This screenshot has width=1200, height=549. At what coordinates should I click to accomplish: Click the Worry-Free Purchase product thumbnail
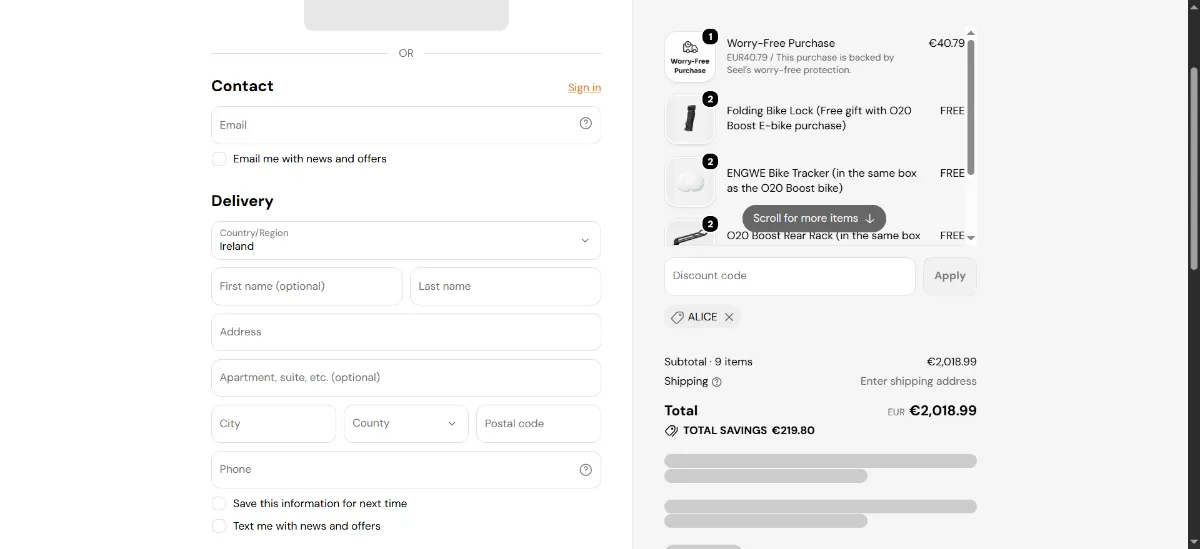click(x=689, y=57)
